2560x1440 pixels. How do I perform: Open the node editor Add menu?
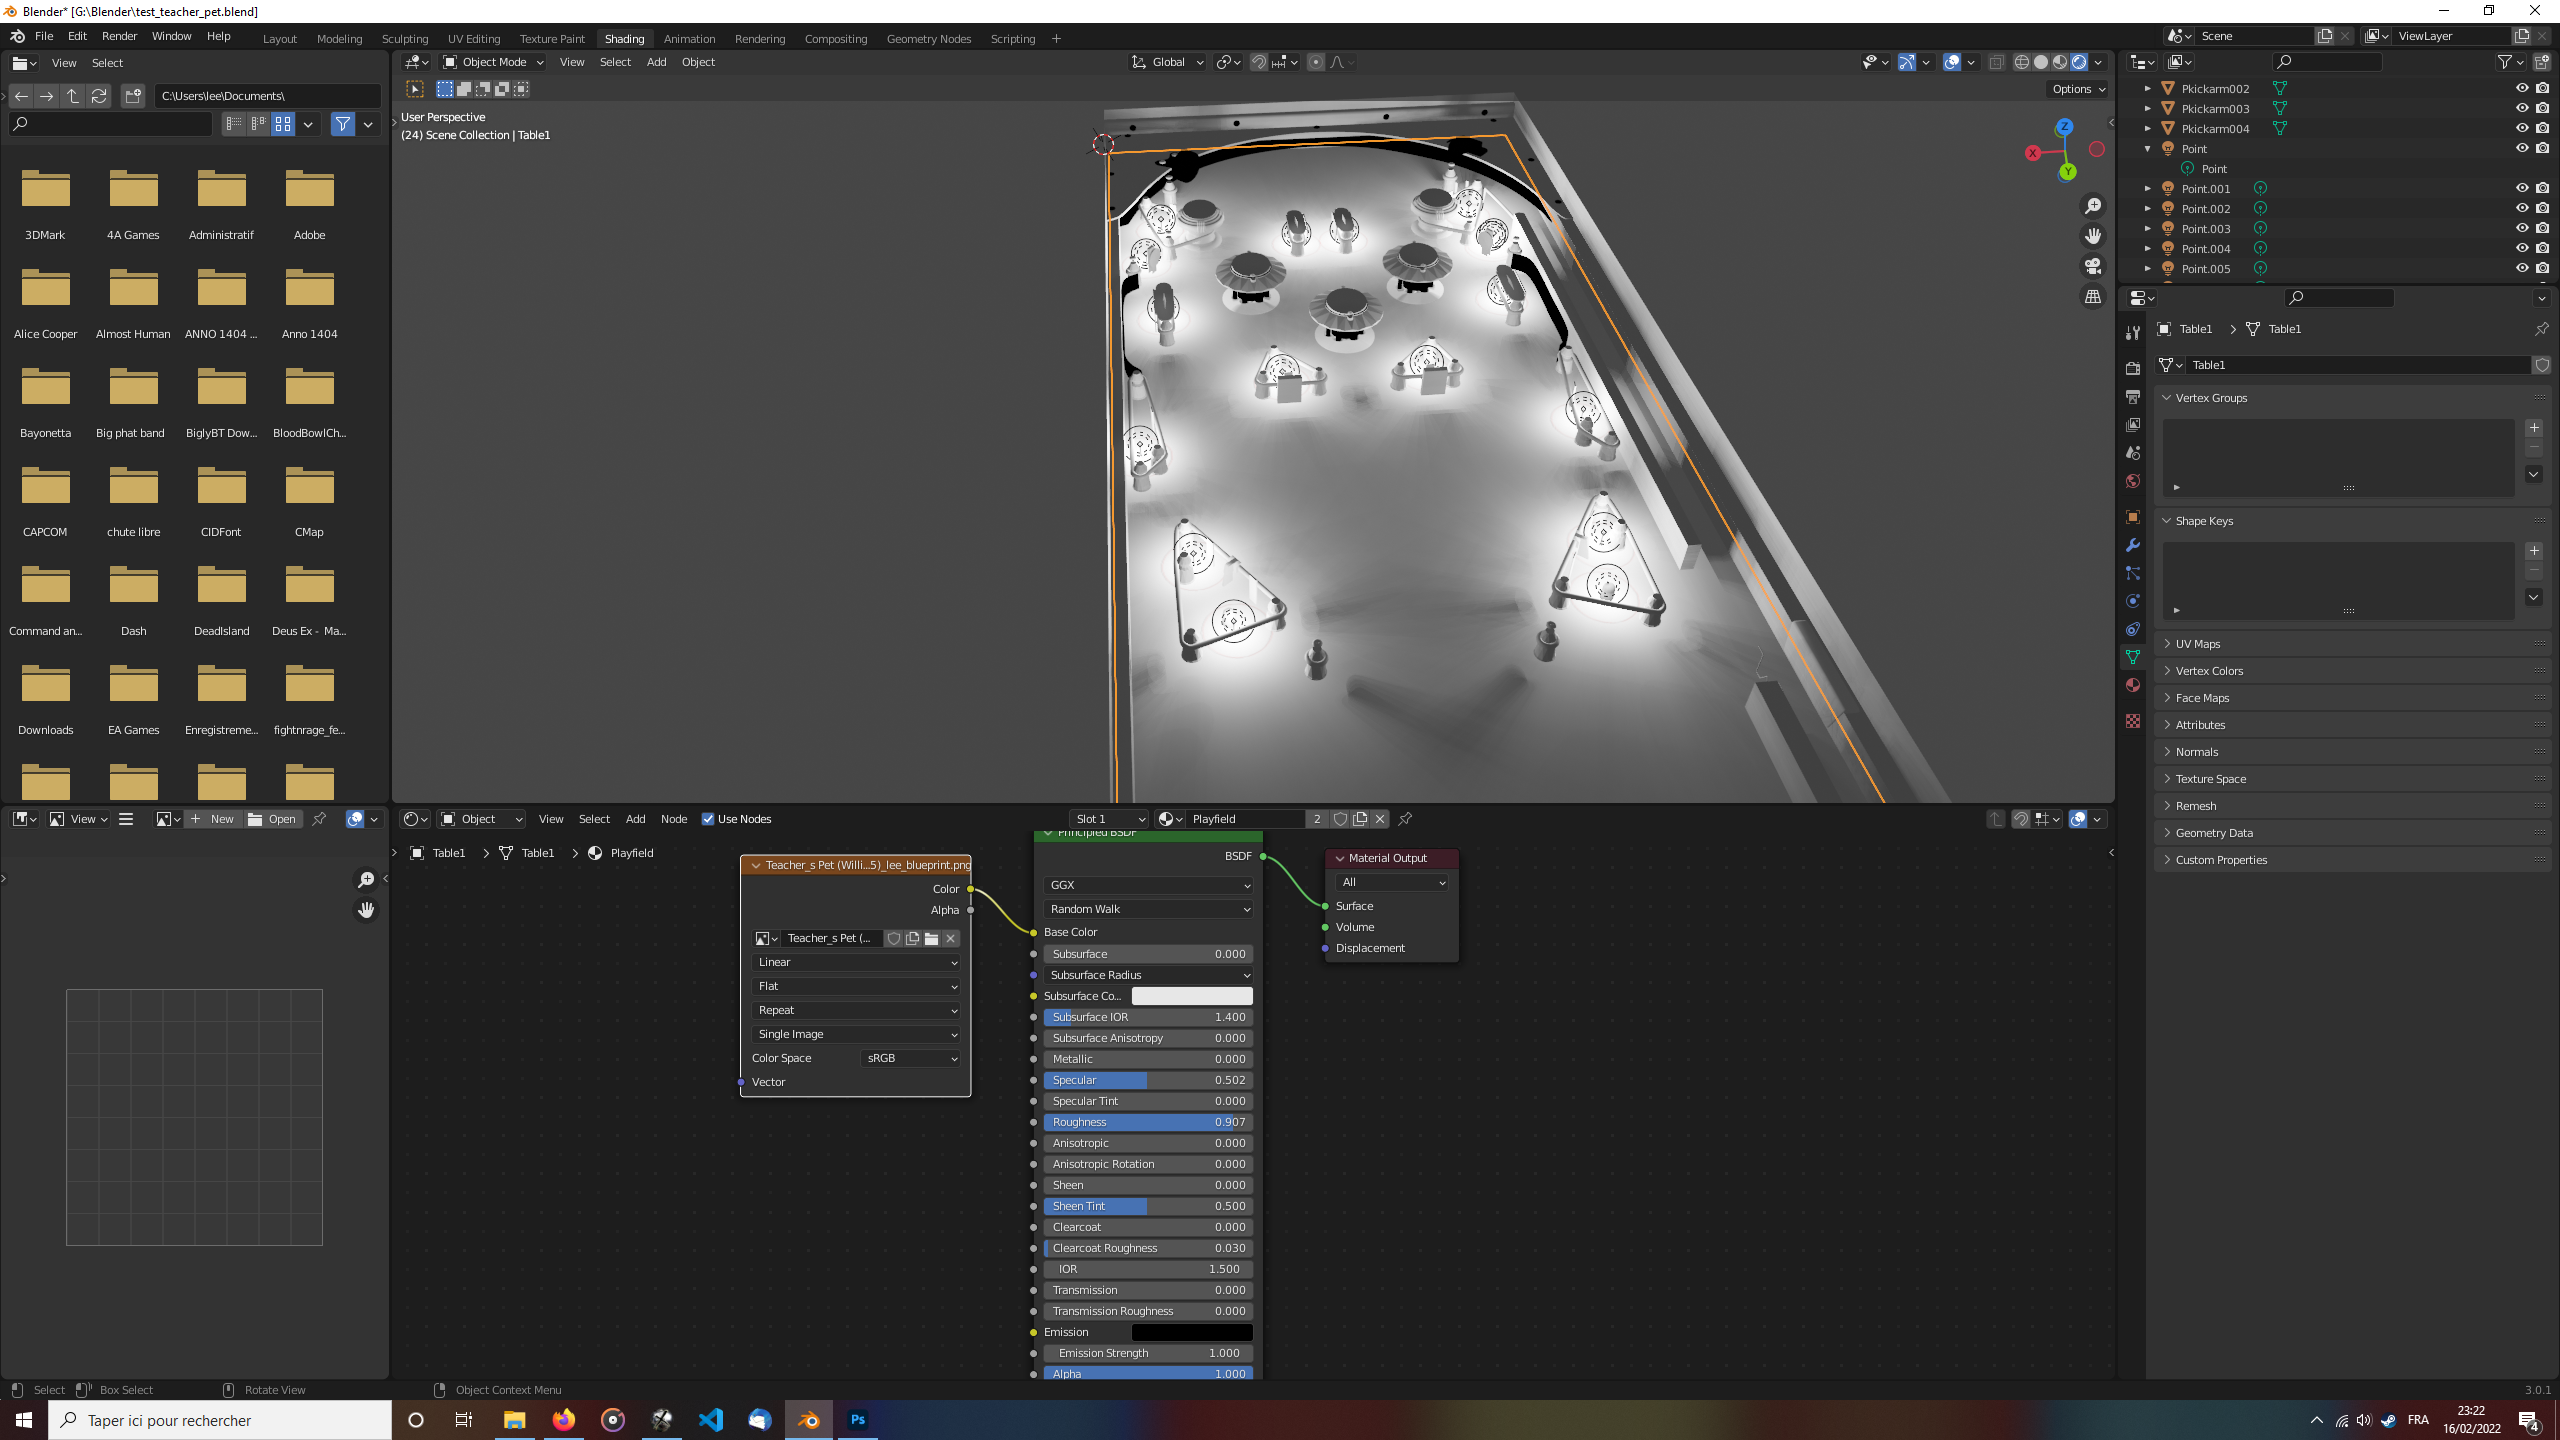(635, 819)
